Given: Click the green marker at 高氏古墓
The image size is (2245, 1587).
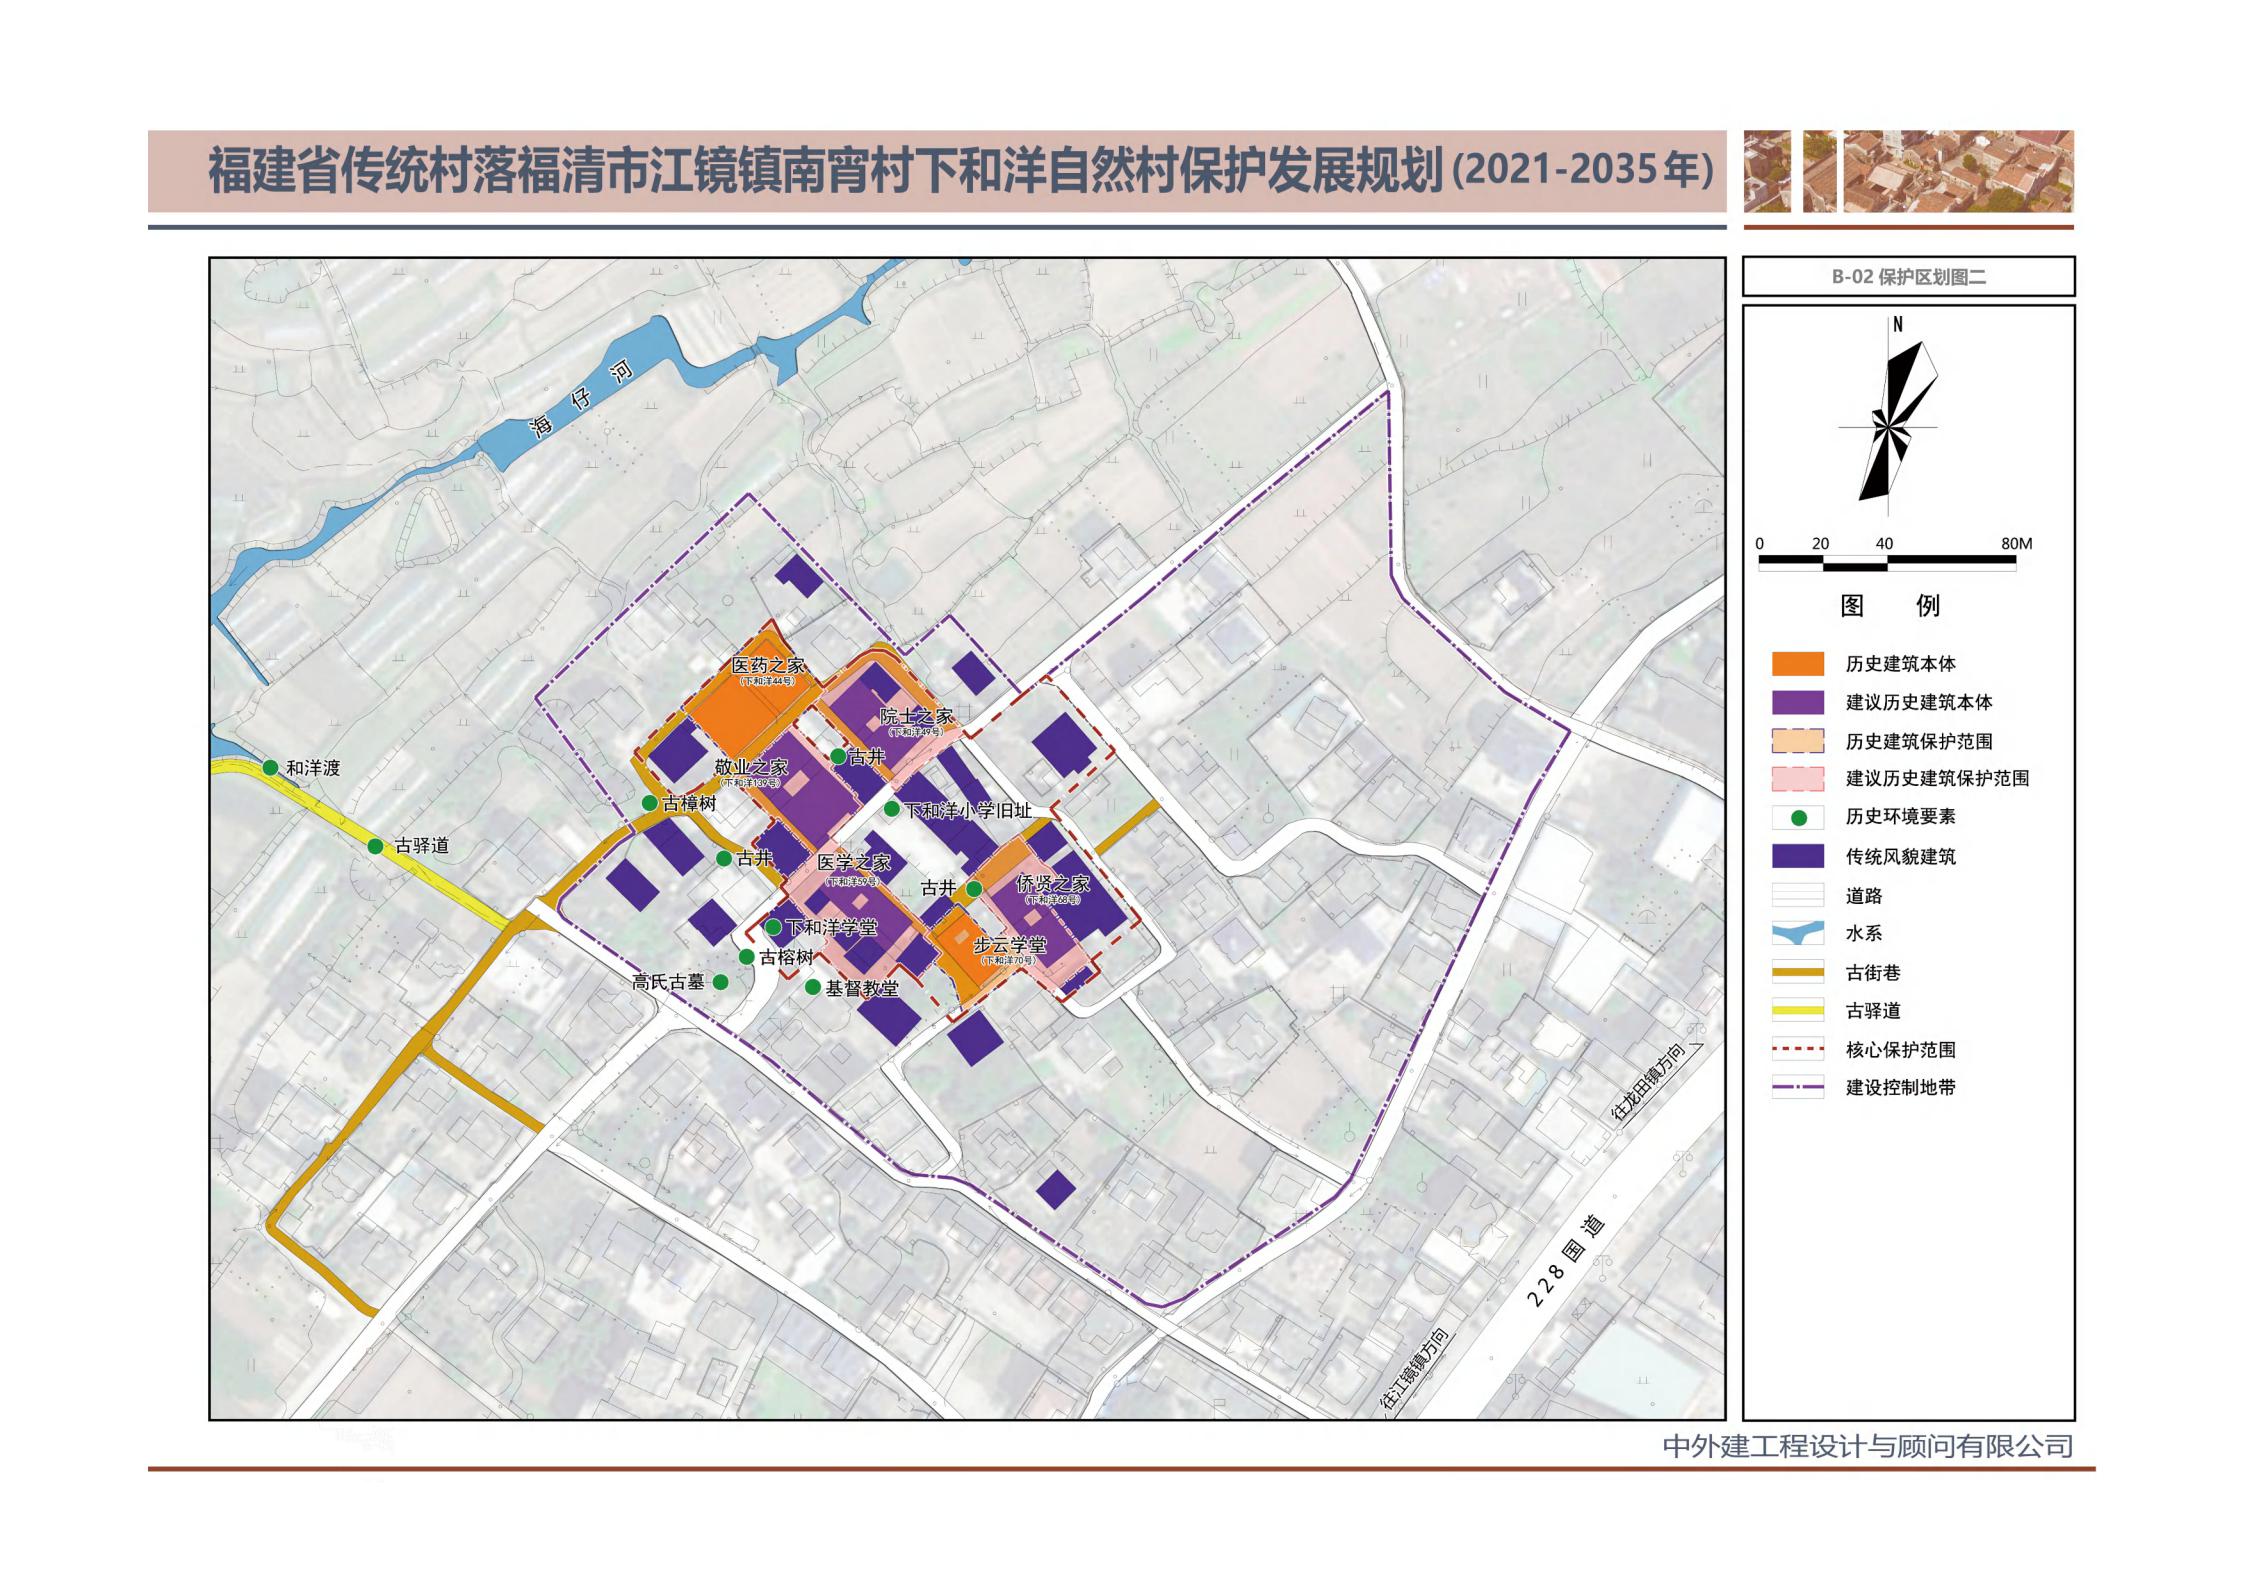Looking at the screenshot, I should click(720, 982).
